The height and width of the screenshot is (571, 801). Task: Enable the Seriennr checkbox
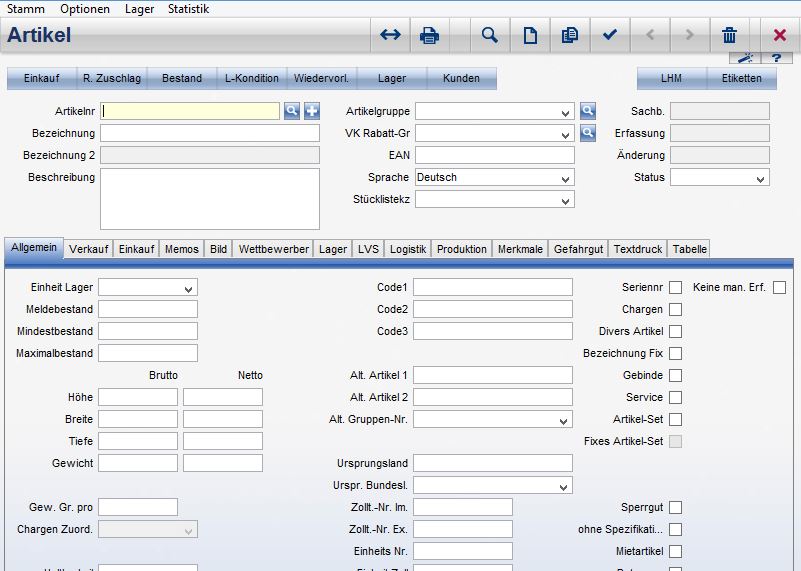point(676,288)
